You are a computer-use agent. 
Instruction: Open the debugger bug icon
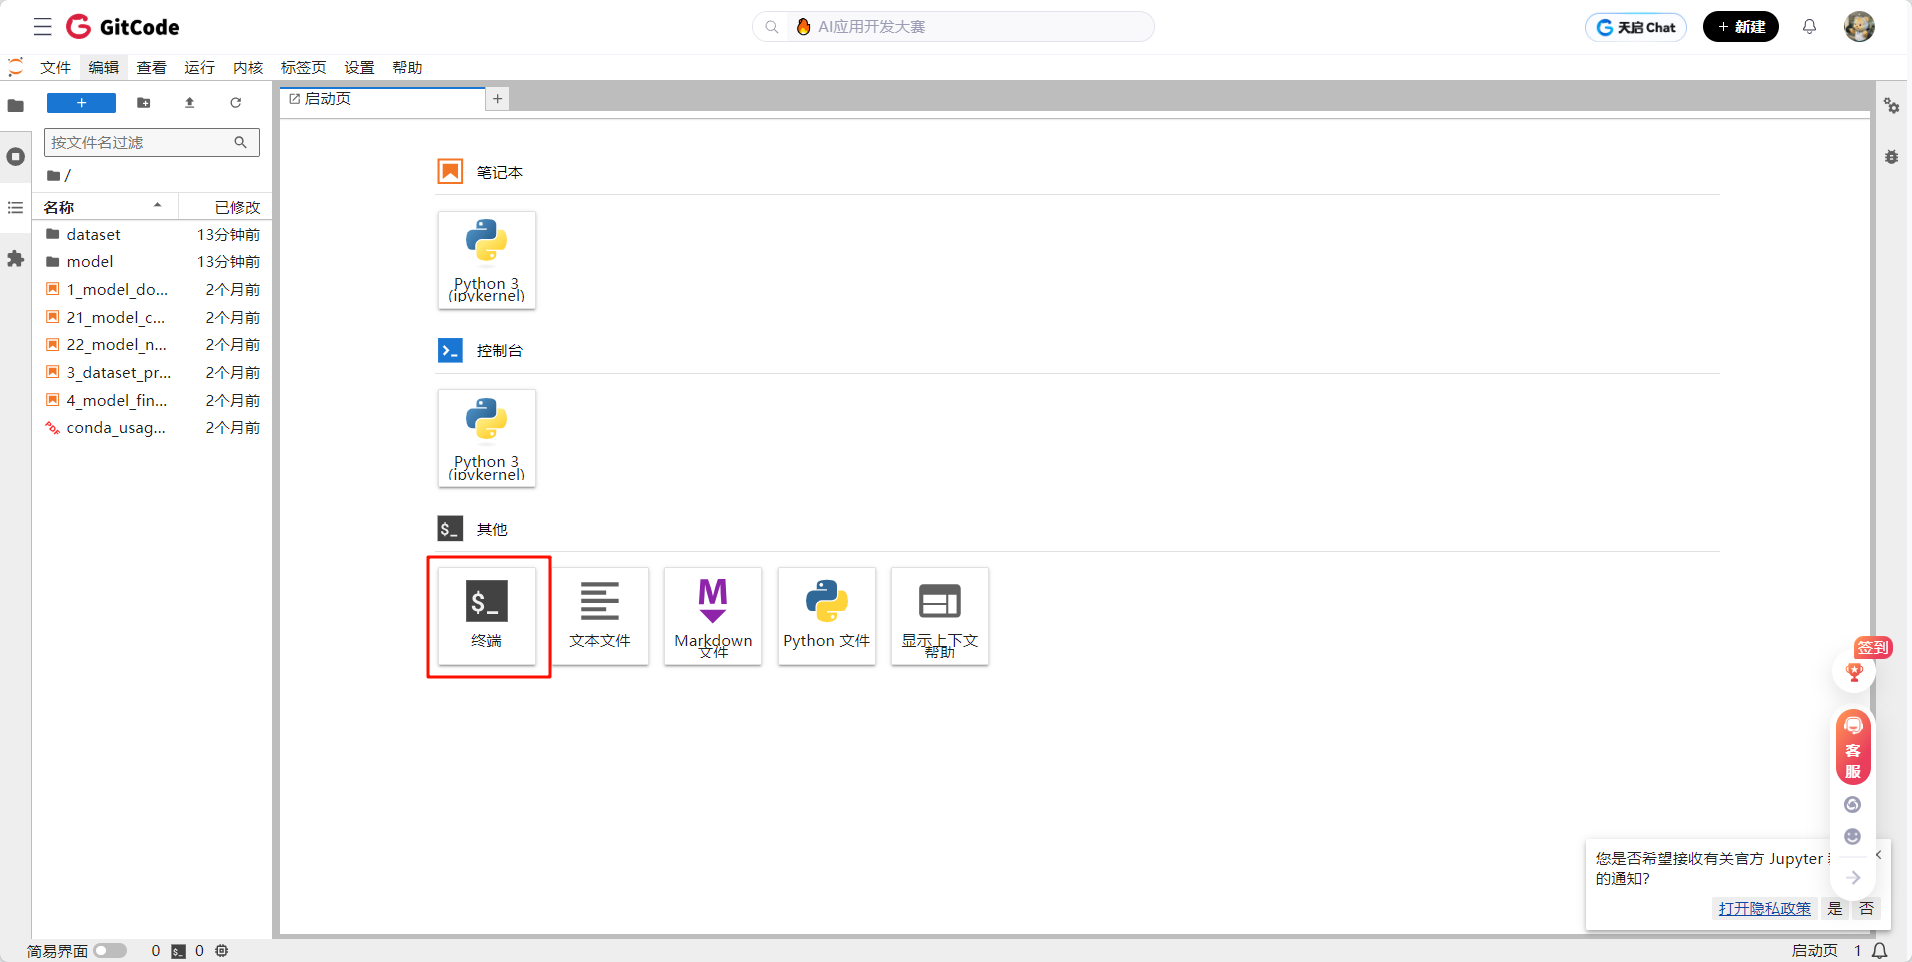(x=1891, y=157)
